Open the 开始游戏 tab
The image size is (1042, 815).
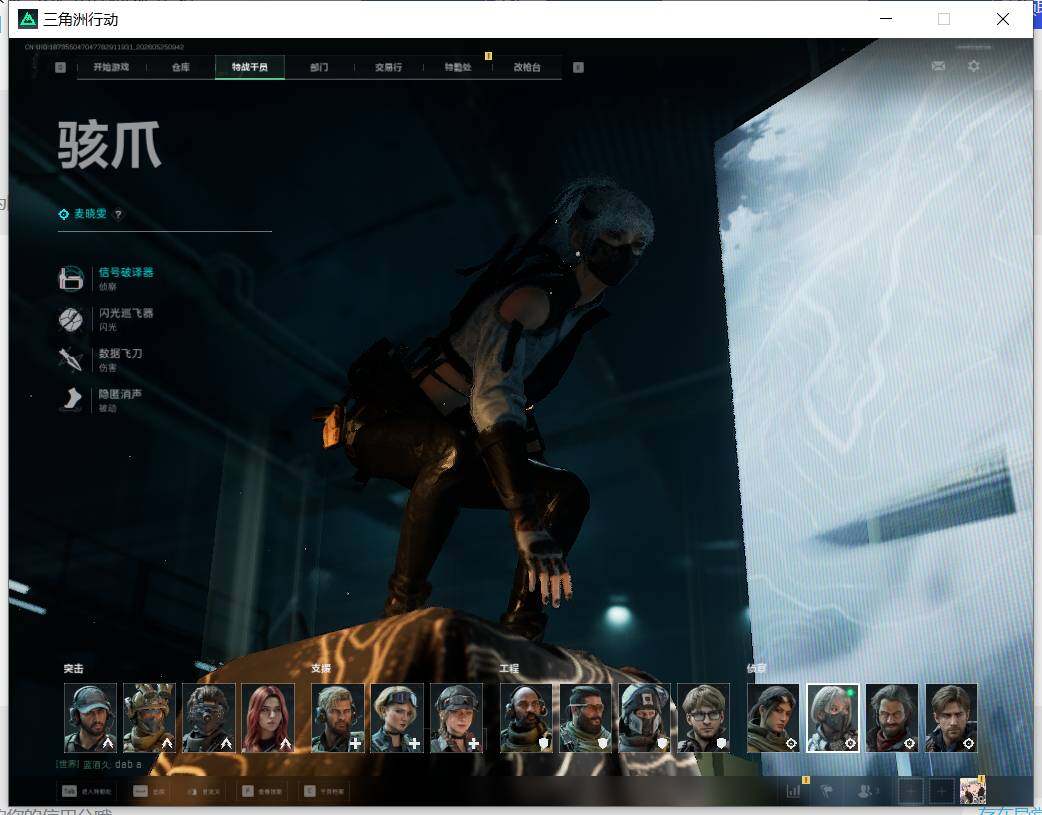[x=111, y=67]
